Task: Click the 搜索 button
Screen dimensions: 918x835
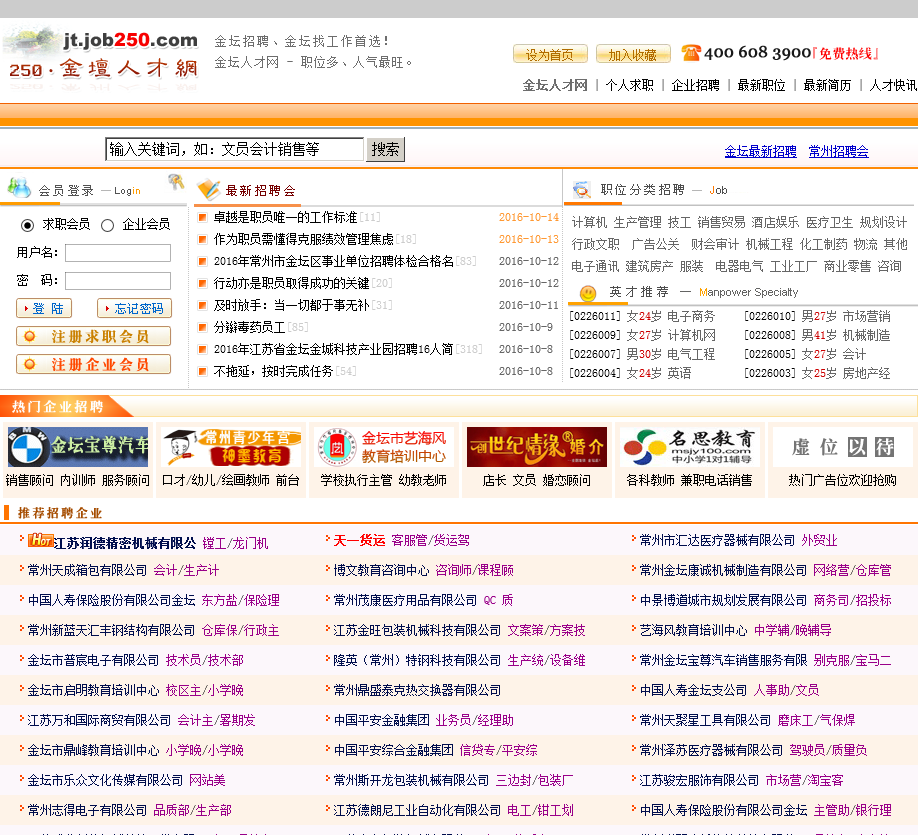Action: tap(385, 149)
